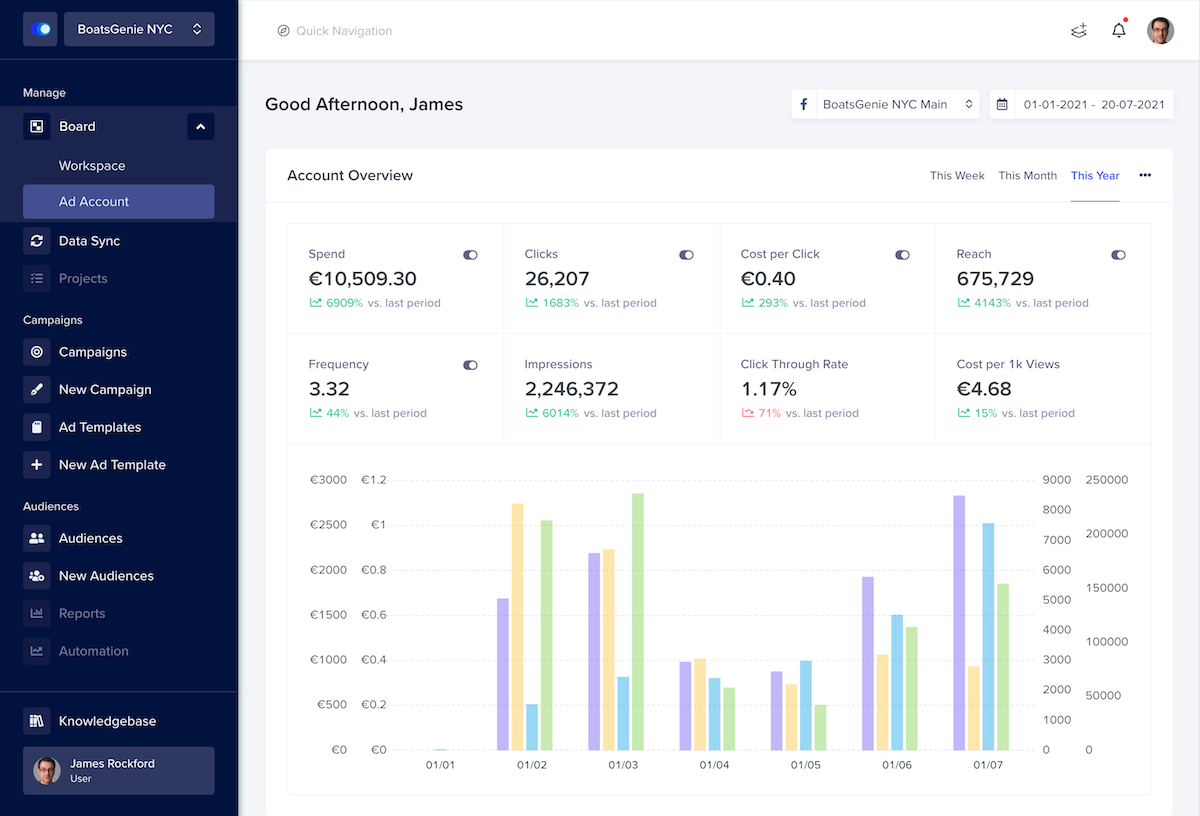The height and width of the screenshot is (816, 1200).
Task: Open notifications bell icon
Action: (x=1119, y=31)
